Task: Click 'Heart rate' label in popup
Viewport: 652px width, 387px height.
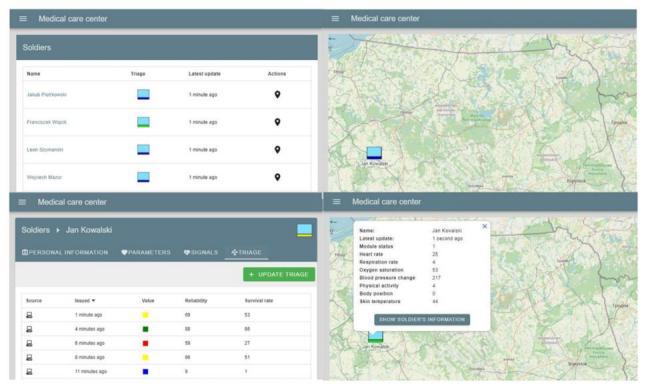Action: (371, 254)
